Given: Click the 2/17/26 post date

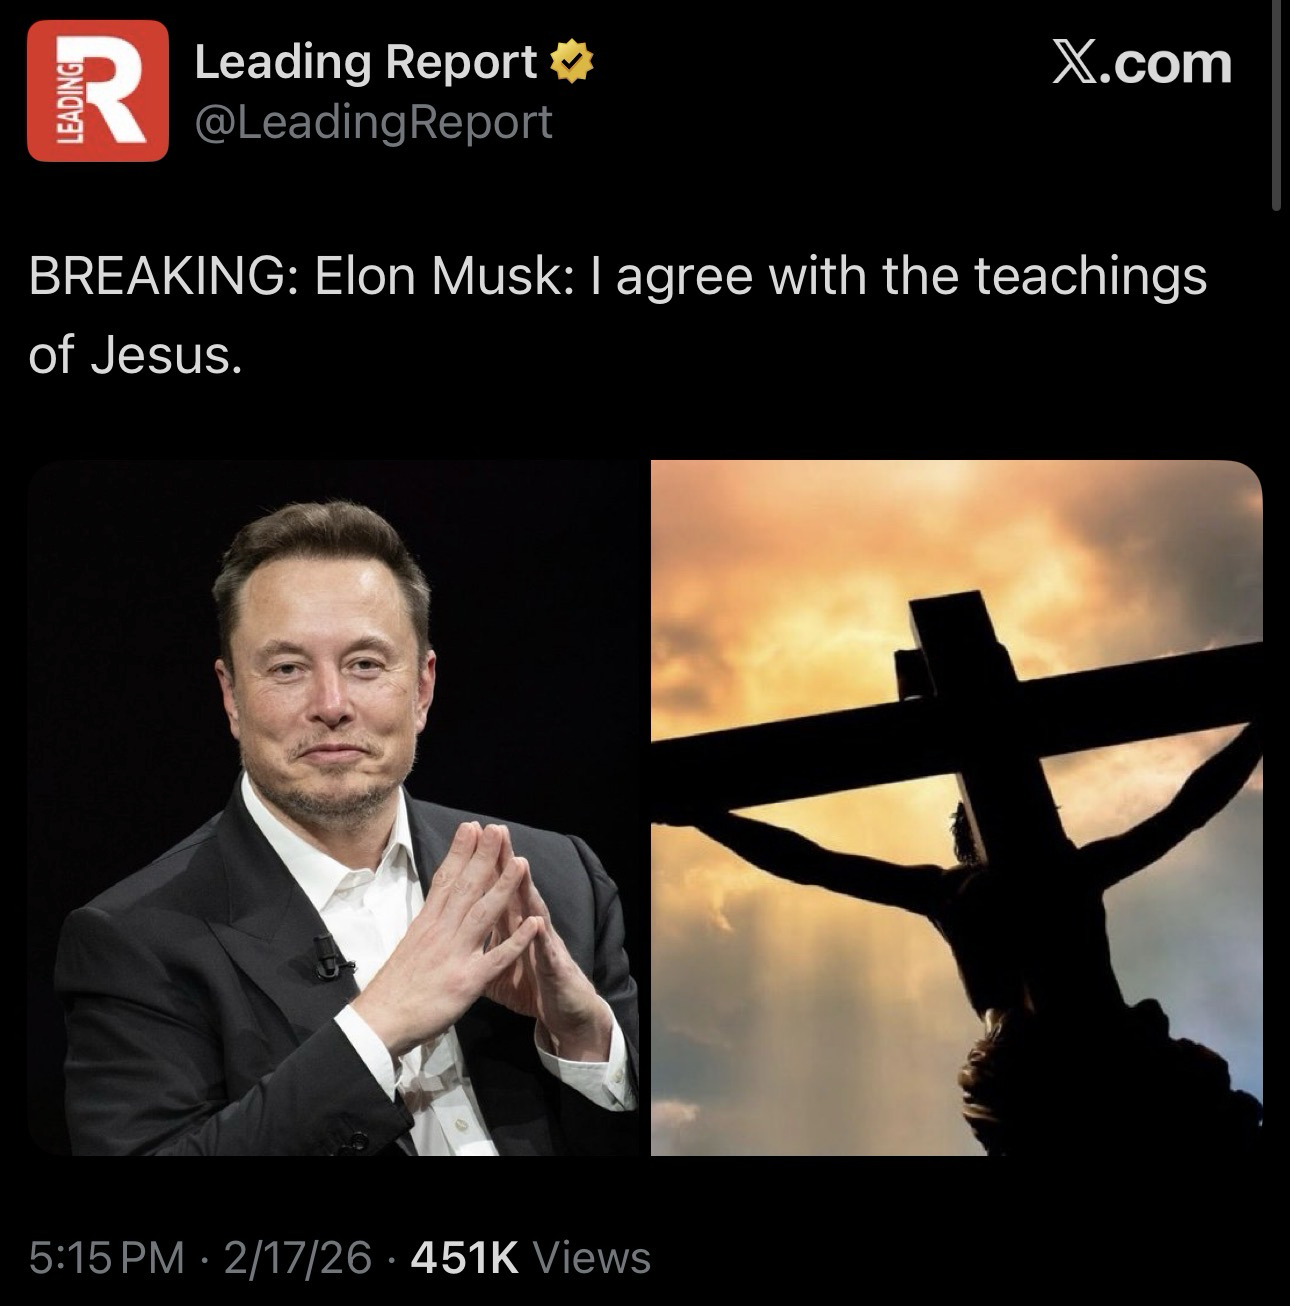Looking at the screenshot, I should pos(296,1257).
